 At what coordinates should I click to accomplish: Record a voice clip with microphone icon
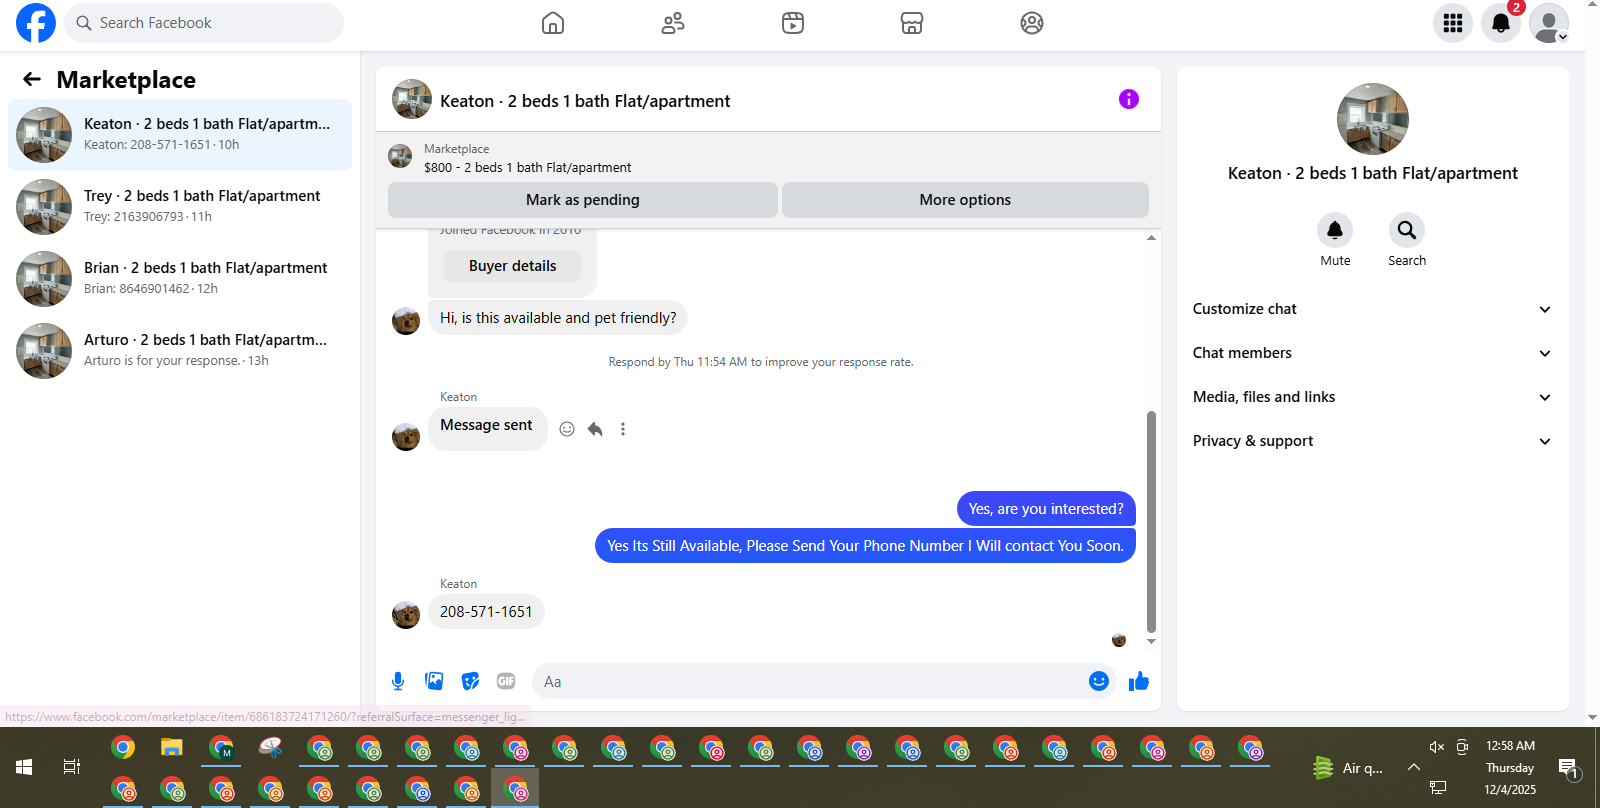tap(398, 681)
